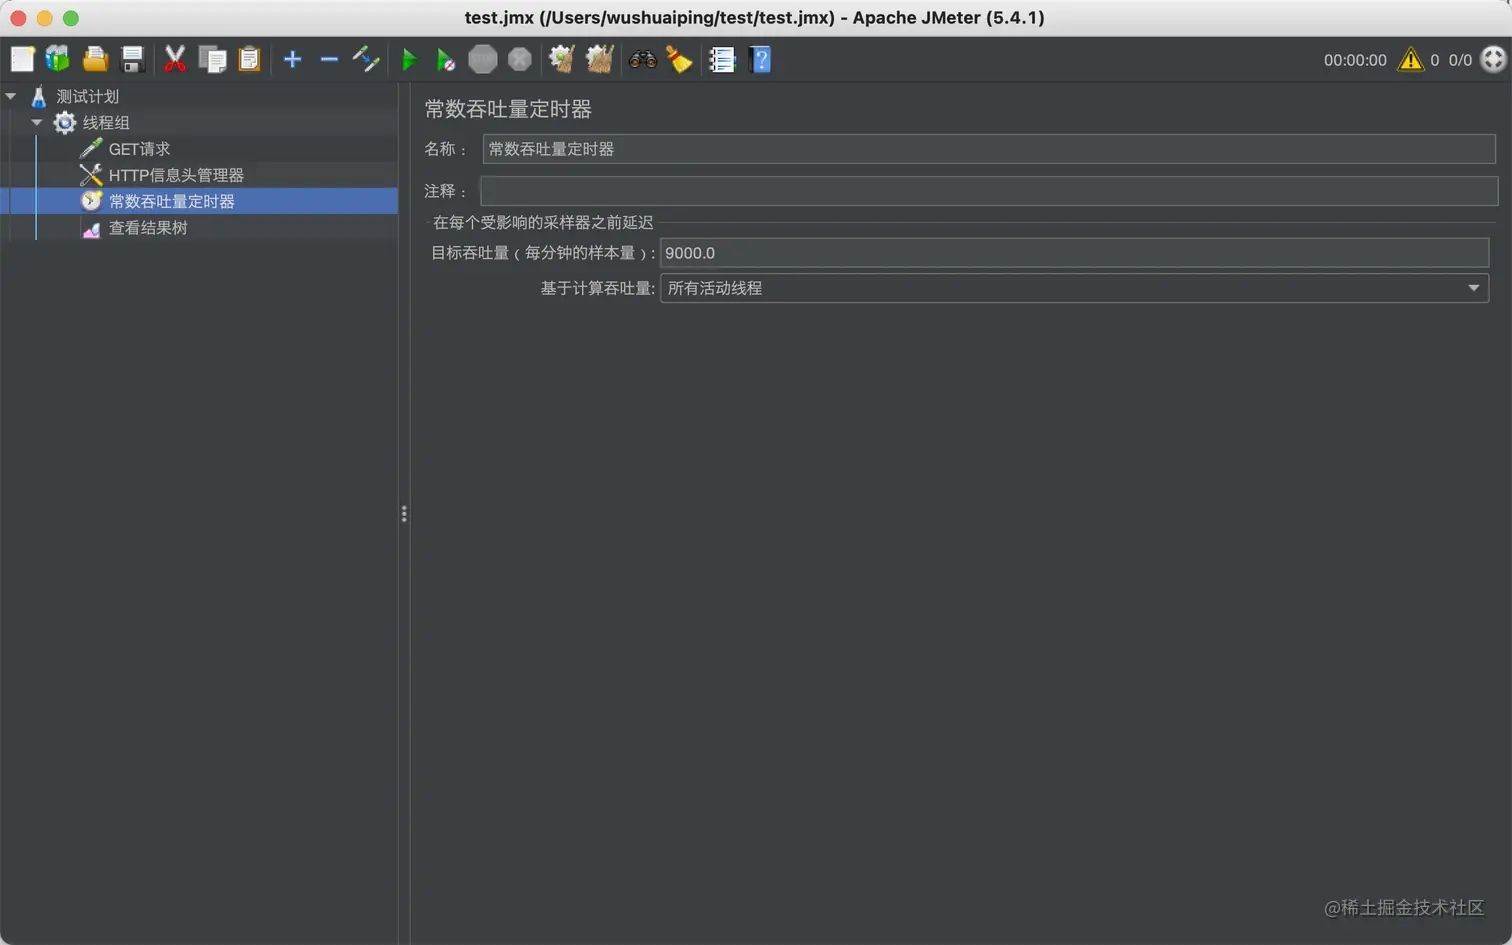The width and height of the screenshot is (1512, 945).
Task: Click the 0/0 active threads counter
Action: (x=1460, y=60)
